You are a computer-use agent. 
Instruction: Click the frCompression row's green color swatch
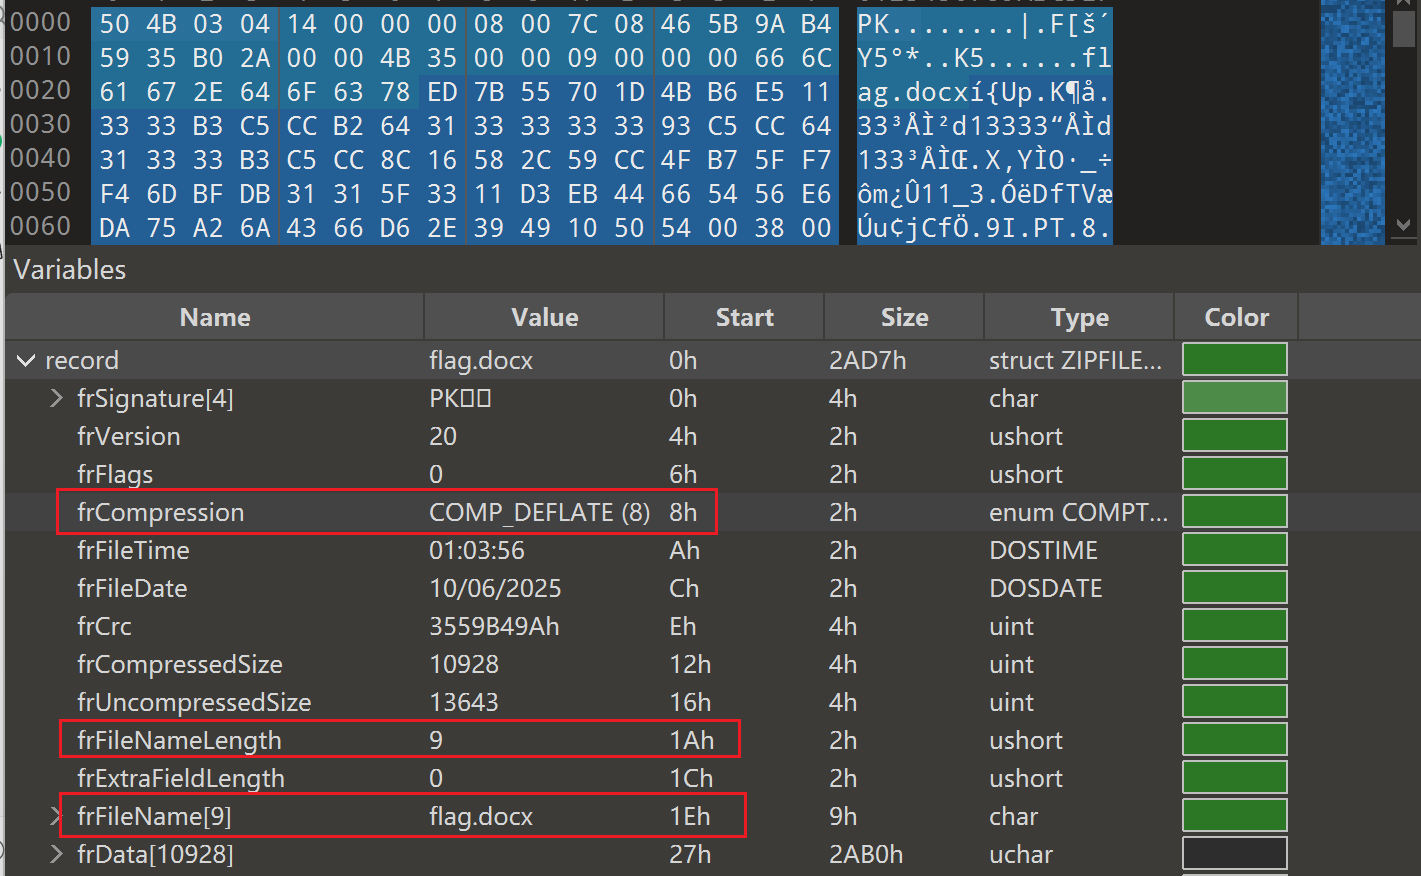1234,513
